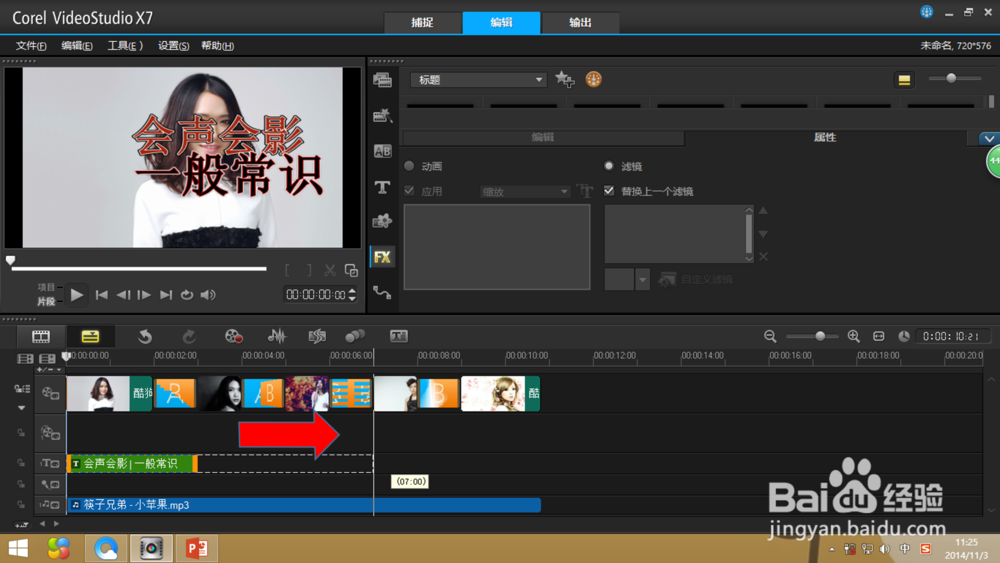Toggle repeat playback

(187, 295)
